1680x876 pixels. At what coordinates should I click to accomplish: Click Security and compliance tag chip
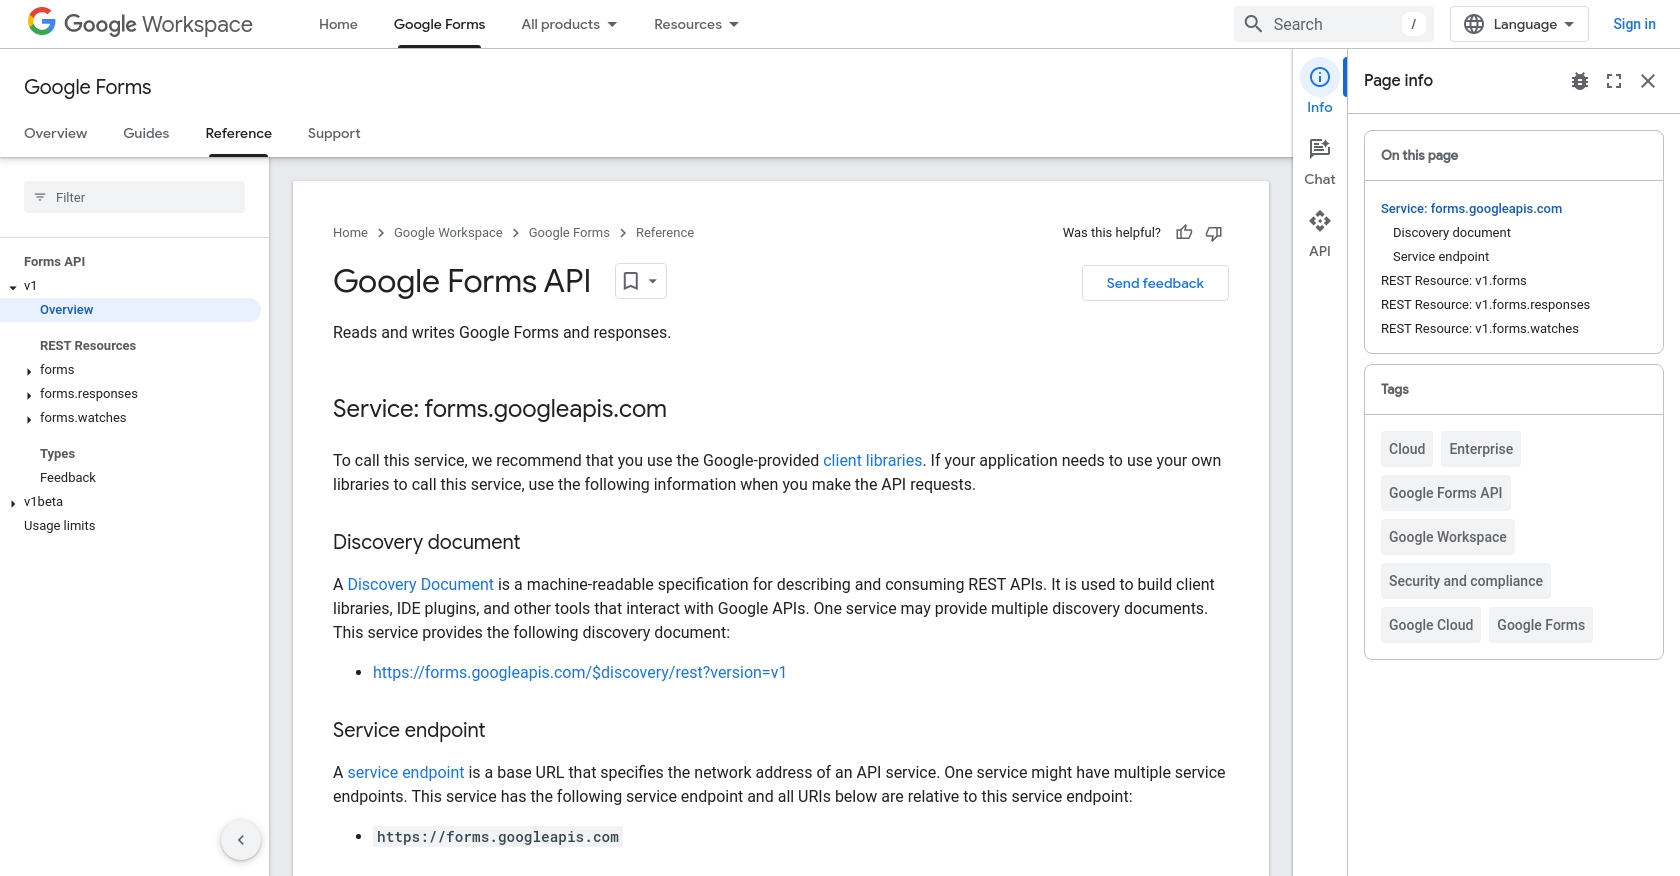(x=1466, y=581)
